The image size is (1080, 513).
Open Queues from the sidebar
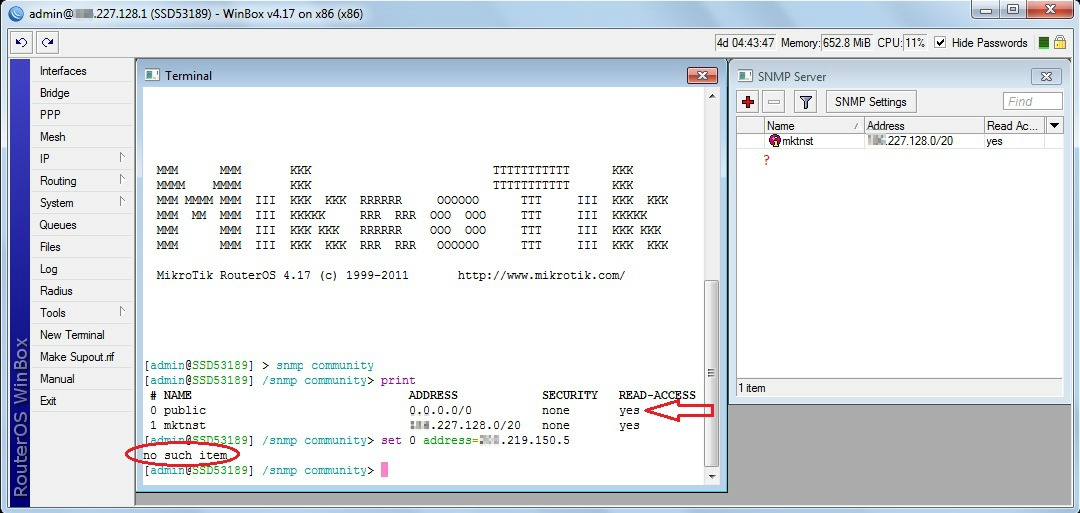coord(81,224)
